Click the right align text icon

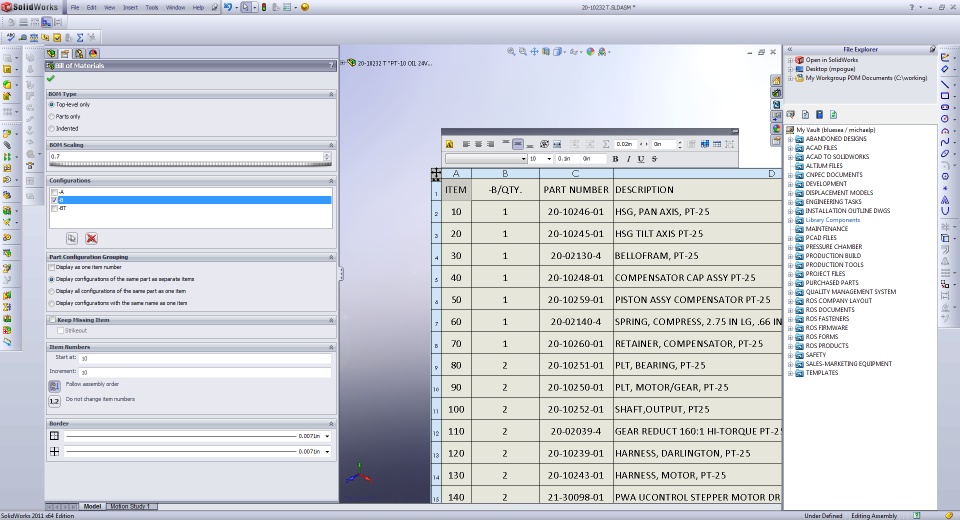coord(490,145)
